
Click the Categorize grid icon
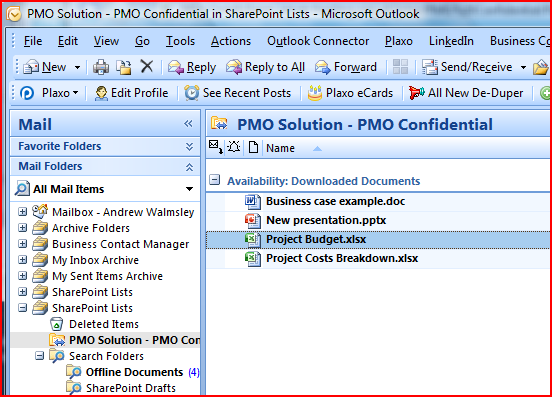[400, 67]
